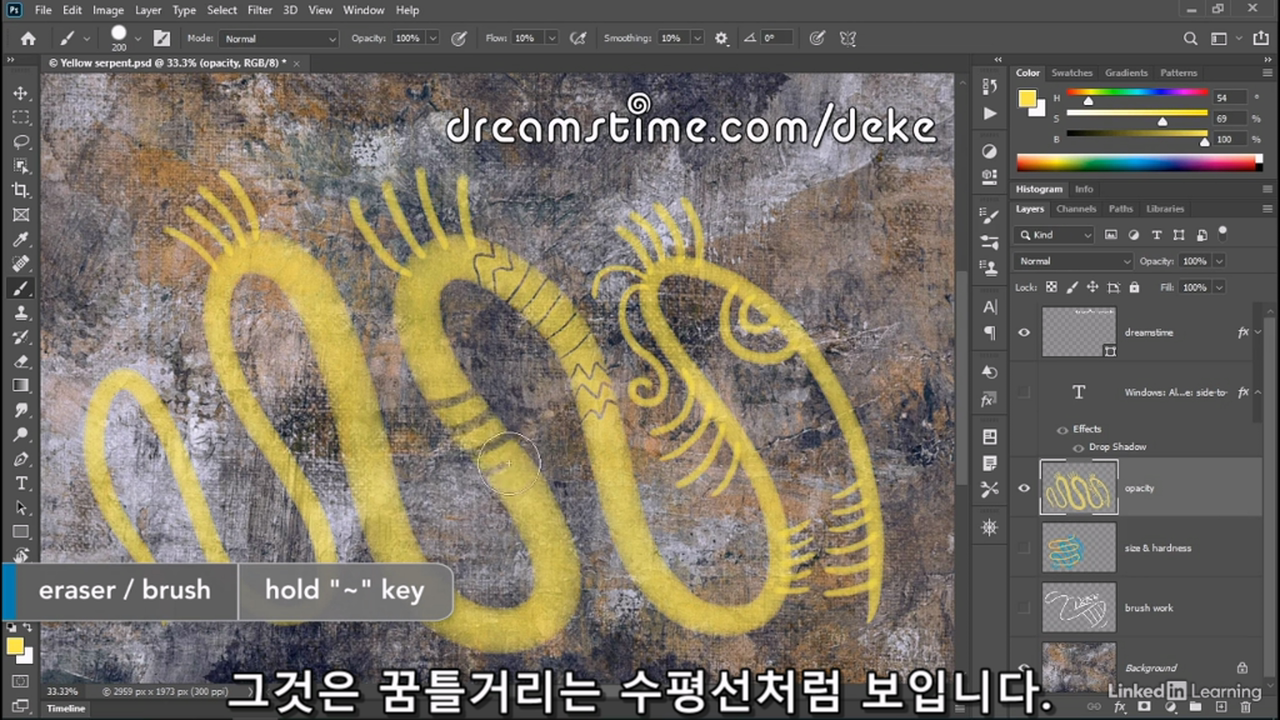The width and height of the screenshot is (1280, 720).
Task: Open the Window menu
Action: coord(364,10)
